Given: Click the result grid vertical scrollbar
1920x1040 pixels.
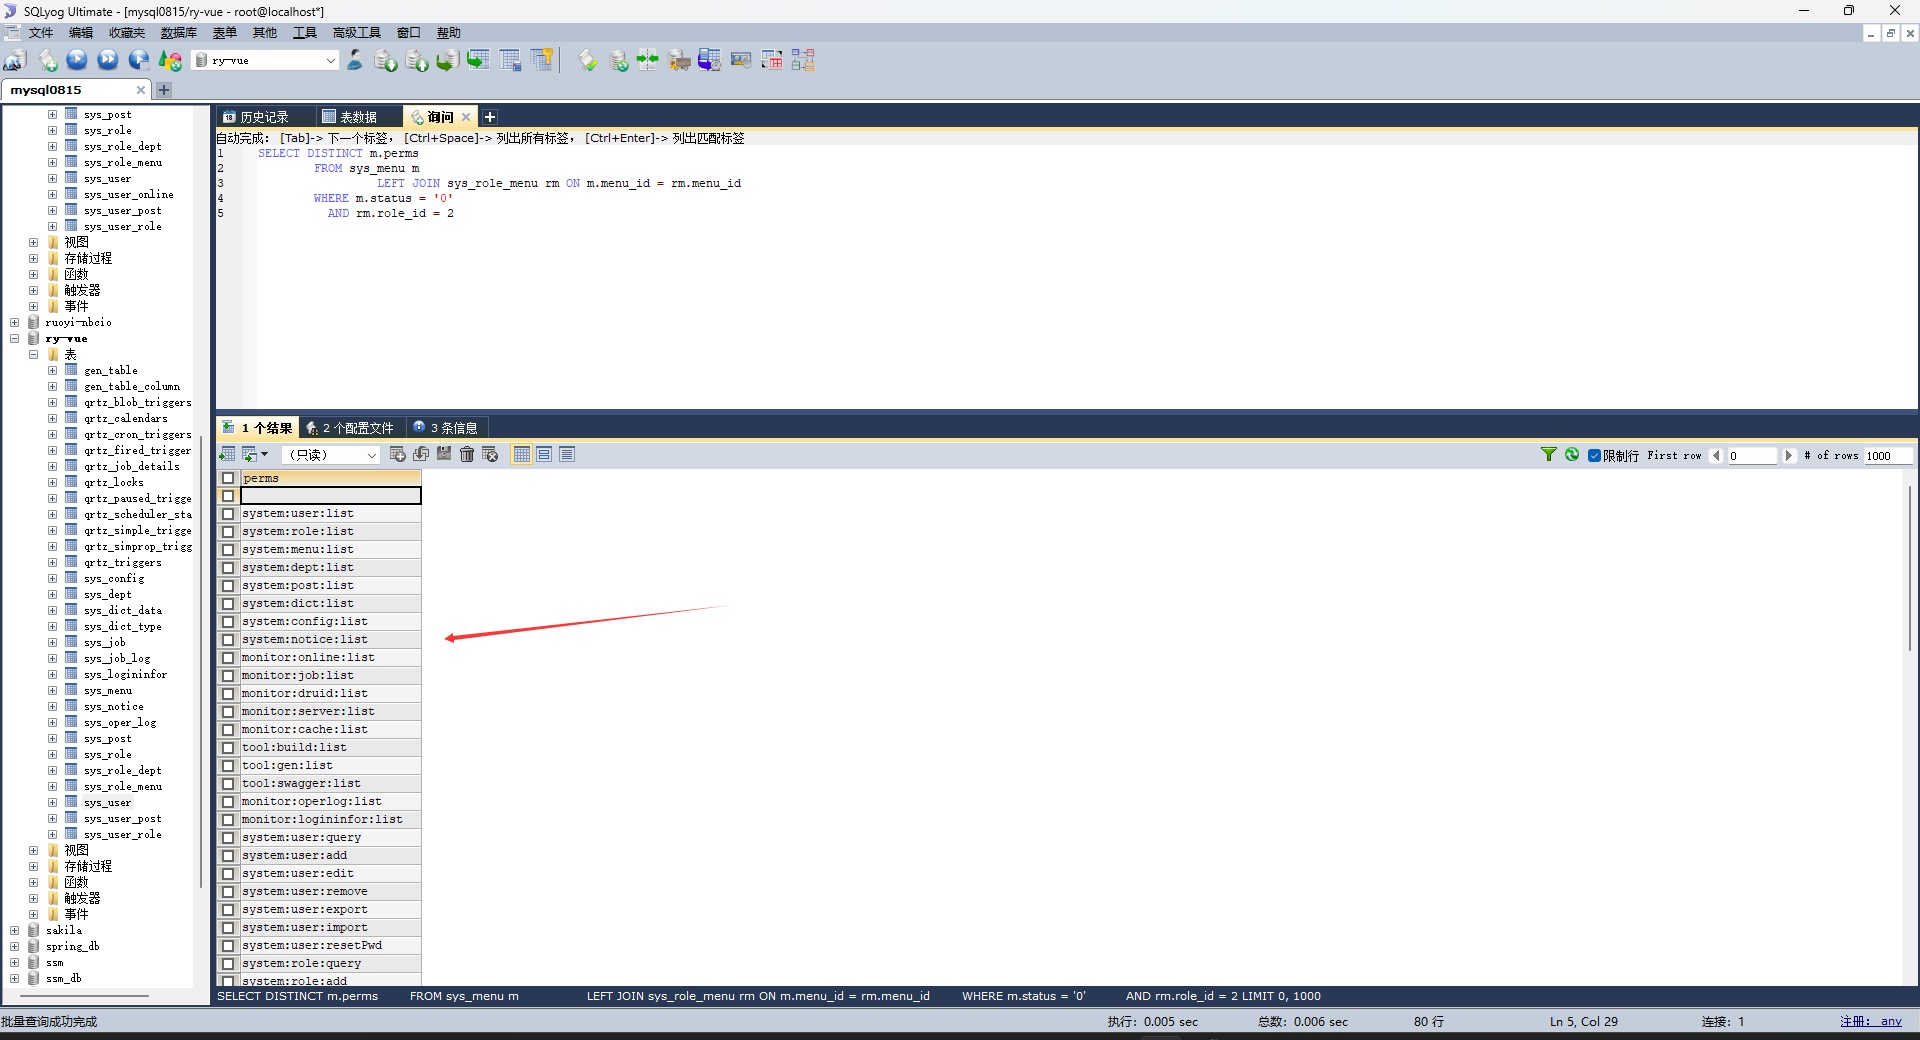Looking at the screenshot, I should point(1911,568).
